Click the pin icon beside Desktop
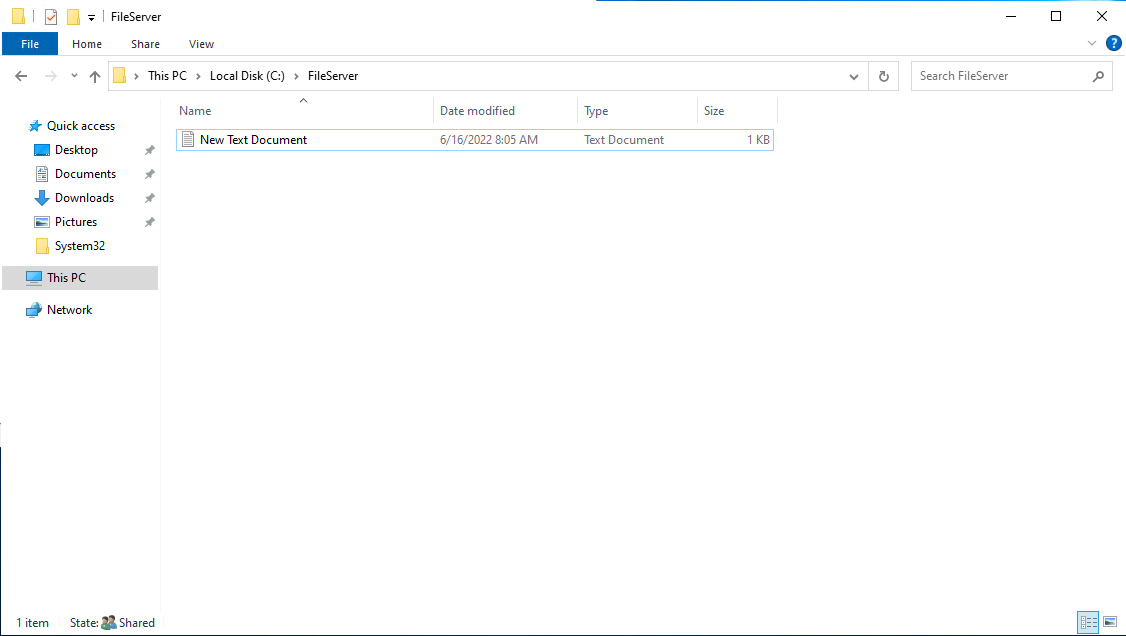Image resolution: width=1126 pixels, height=636 pixels. tap(149, 150)
